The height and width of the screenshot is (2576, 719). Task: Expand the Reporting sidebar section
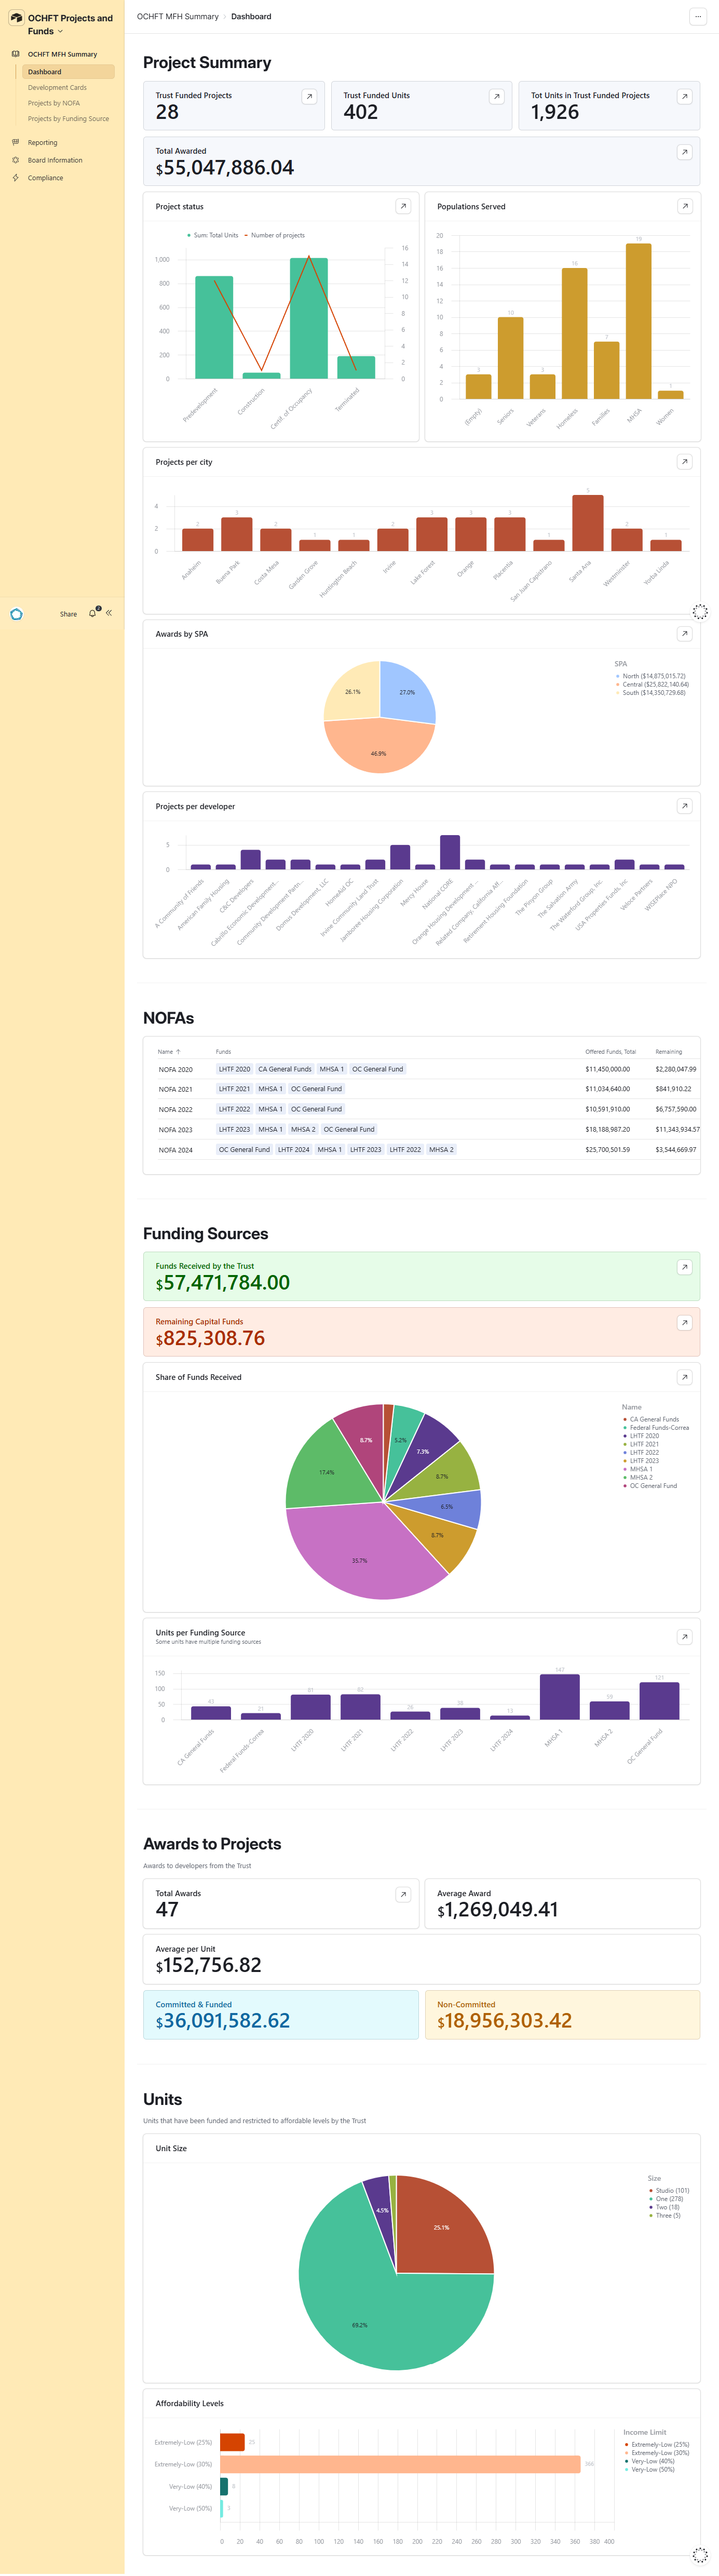pyautogui.click(x=42, y=143)
